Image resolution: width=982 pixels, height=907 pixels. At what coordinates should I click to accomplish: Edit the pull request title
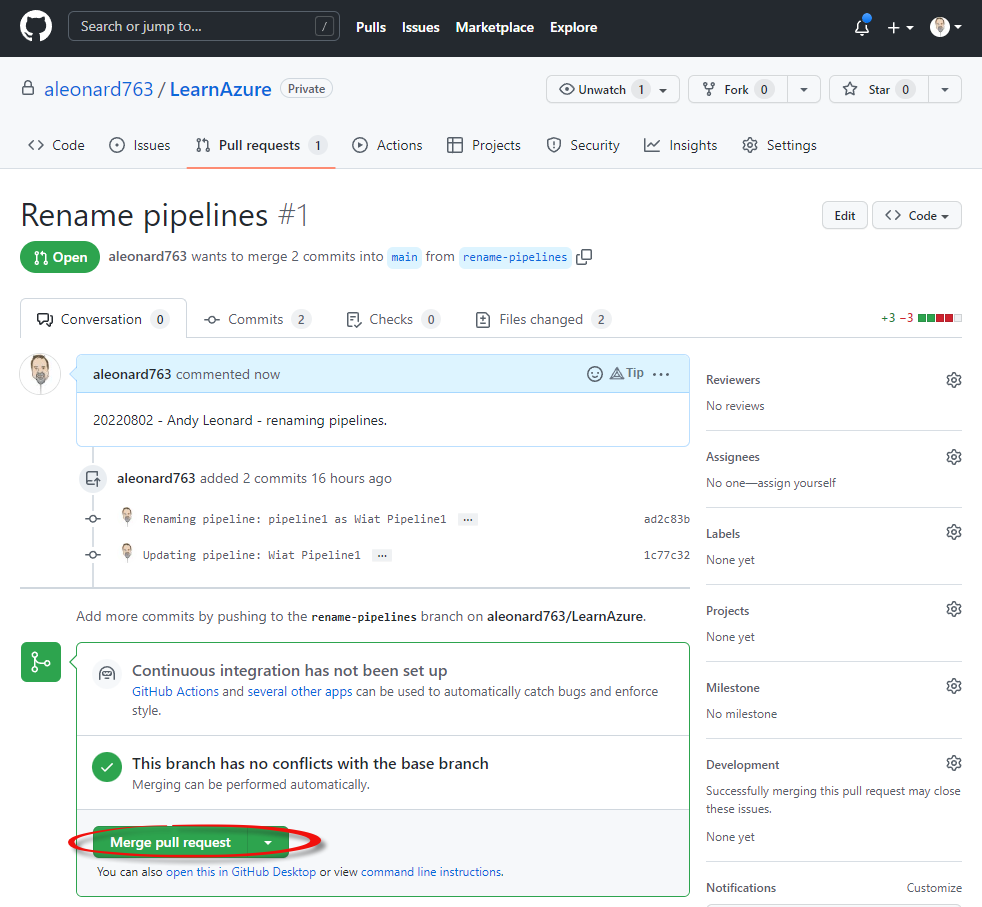pos(844,215)
